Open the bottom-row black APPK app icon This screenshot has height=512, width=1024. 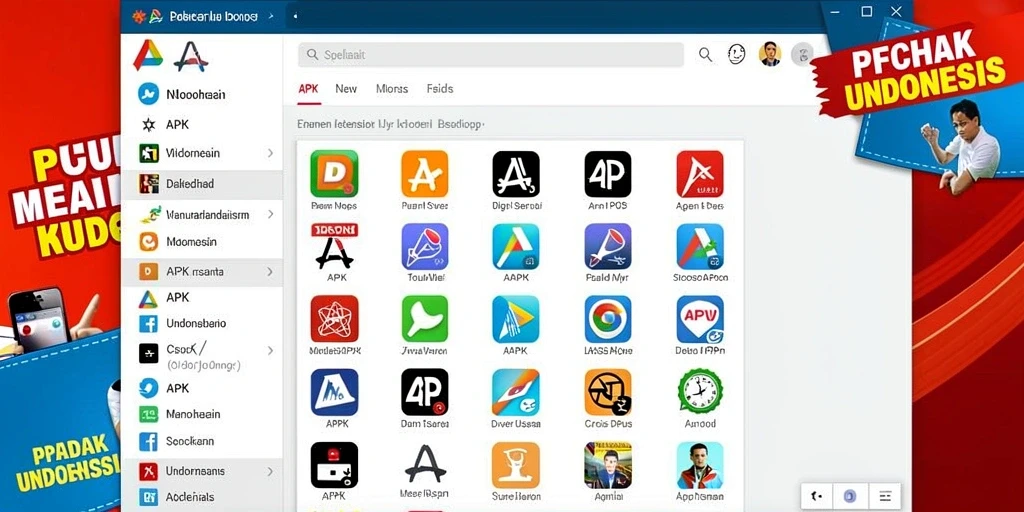334,465
